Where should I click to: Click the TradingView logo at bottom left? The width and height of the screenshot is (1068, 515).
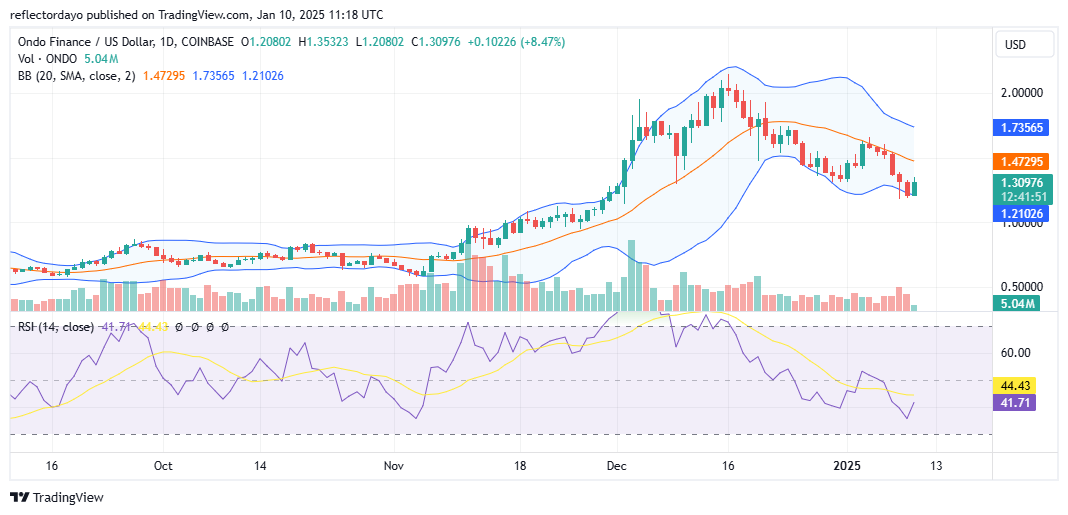[57, 497]
